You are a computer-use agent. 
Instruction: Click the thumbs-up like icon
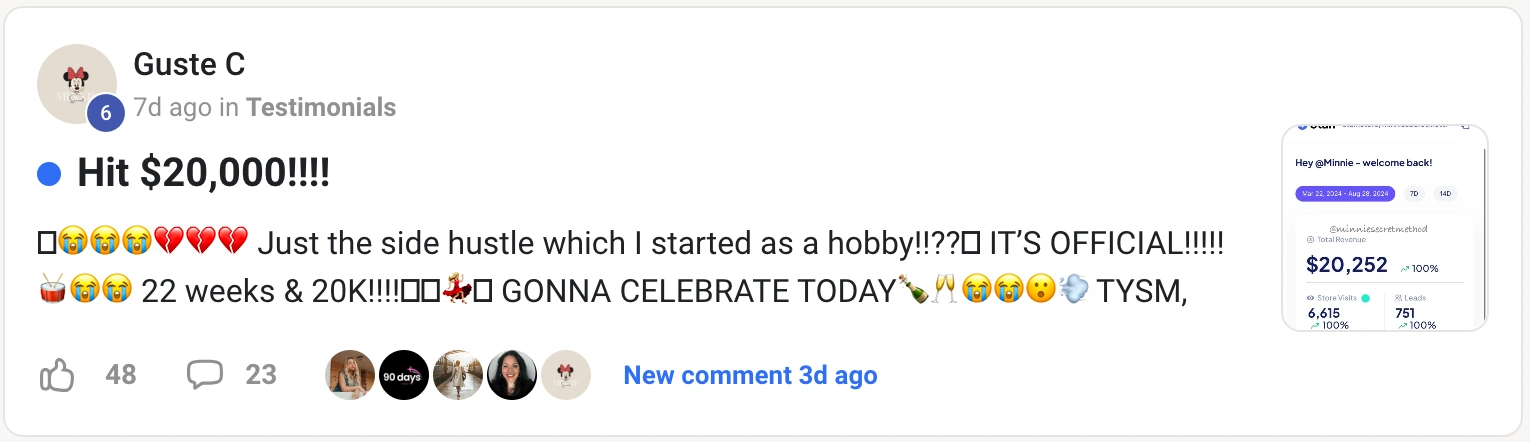[x=57, y=376]
